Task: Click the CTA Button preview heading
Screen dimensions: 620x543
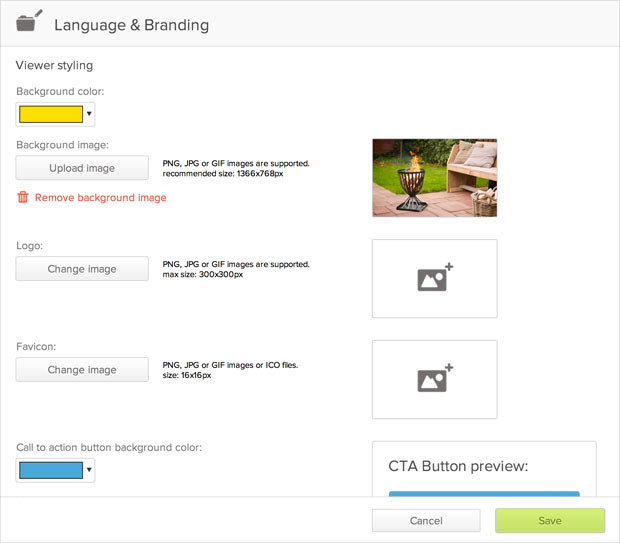Action: [458, 466]
